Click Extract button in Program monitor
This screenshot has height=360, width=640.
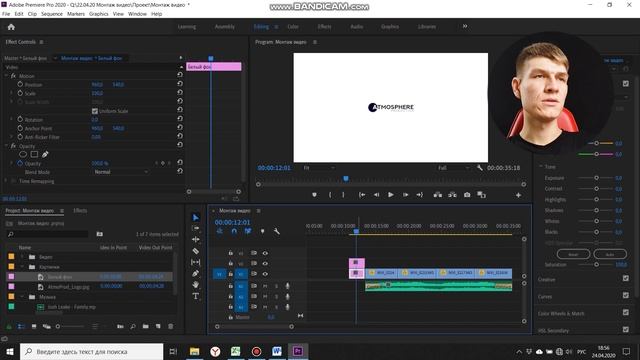(452, 195)
